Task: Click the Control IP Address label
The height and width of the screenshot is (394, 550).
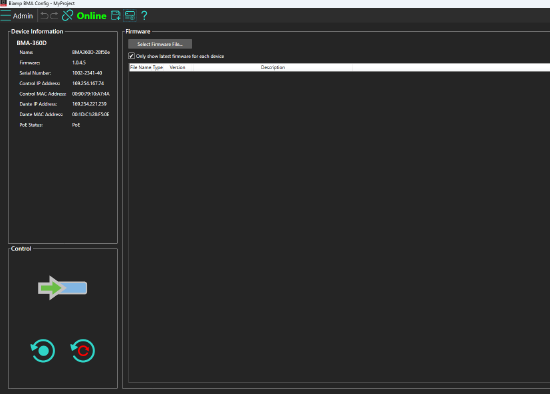Action: tap(40, 83)
